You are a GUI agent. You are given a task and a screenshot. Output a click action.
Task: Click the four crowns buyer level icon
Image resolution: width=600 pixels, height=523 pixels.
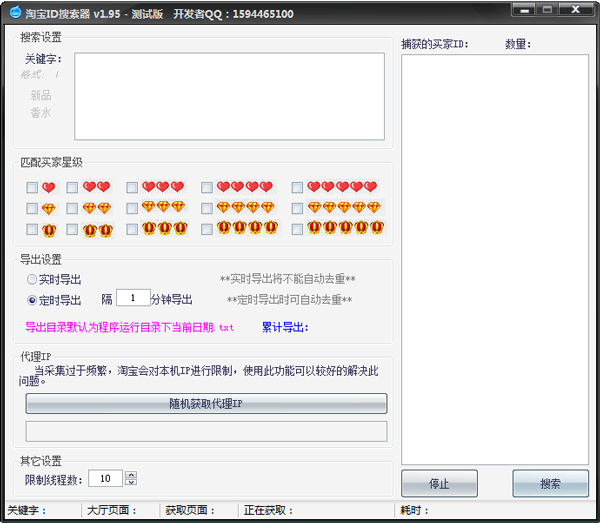245,229
